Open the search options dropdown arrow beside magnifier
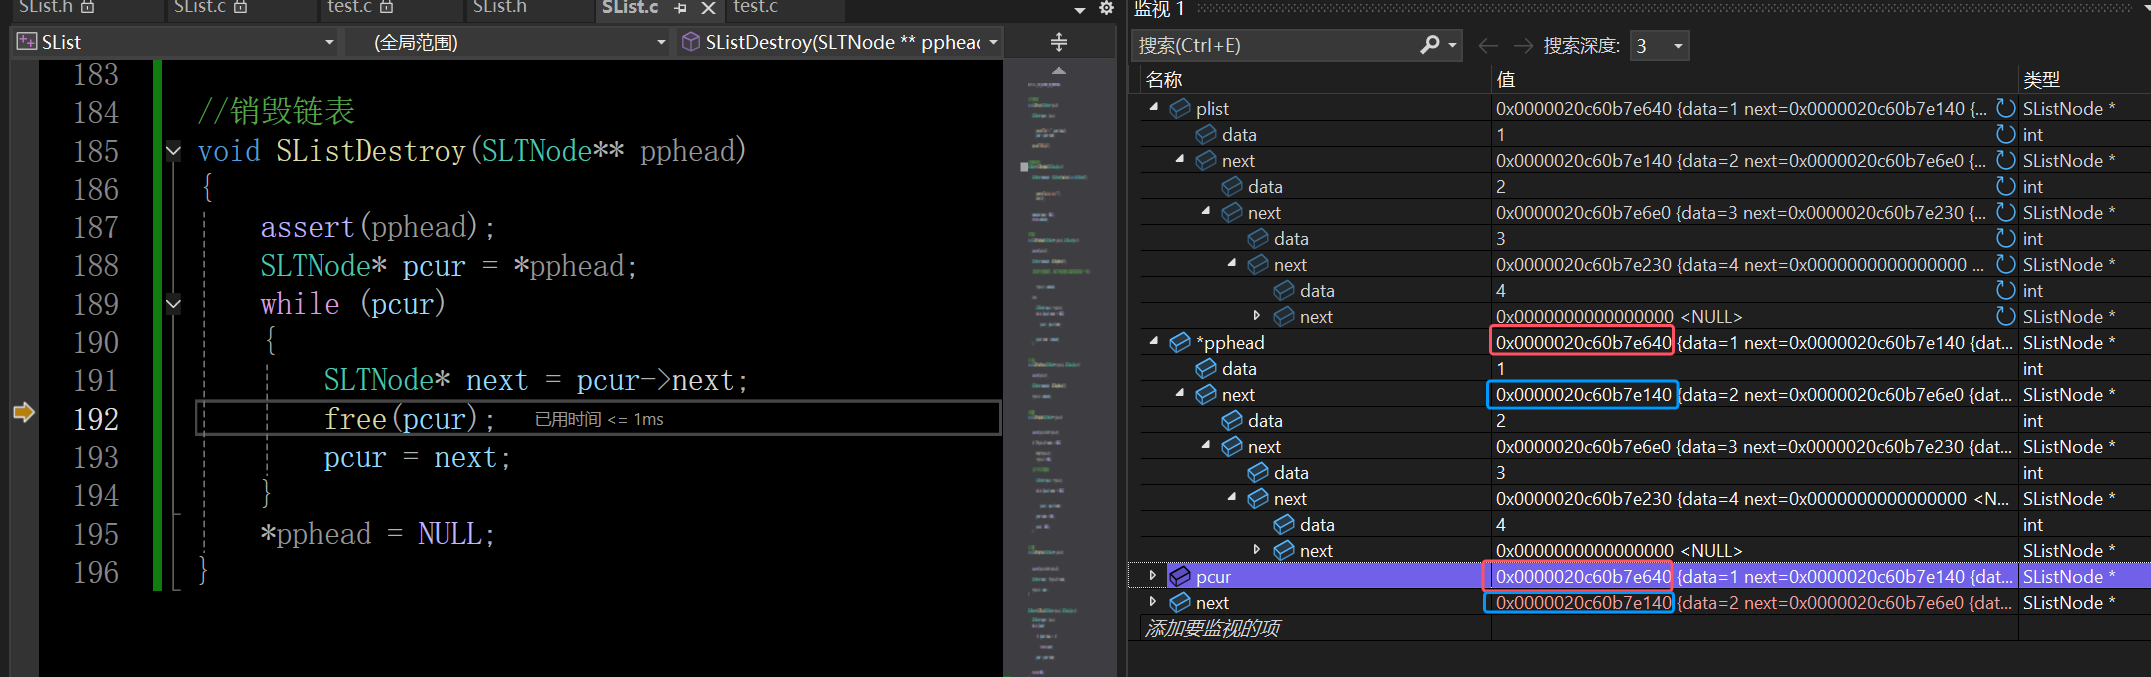The image size is (2151, 677). tap(1453, 46)
